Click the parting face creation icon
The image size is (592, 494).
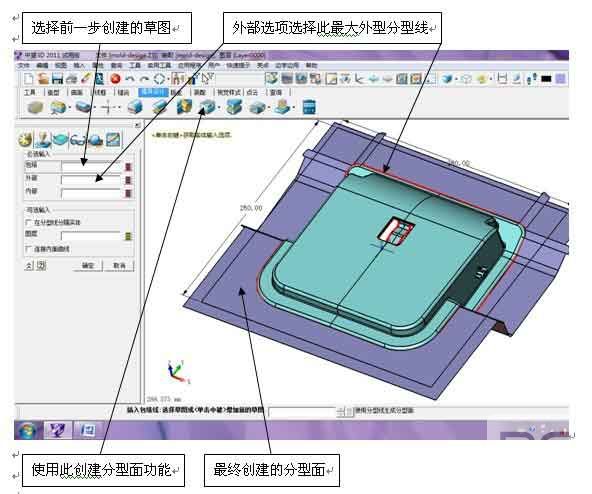[x=207, y=107]
